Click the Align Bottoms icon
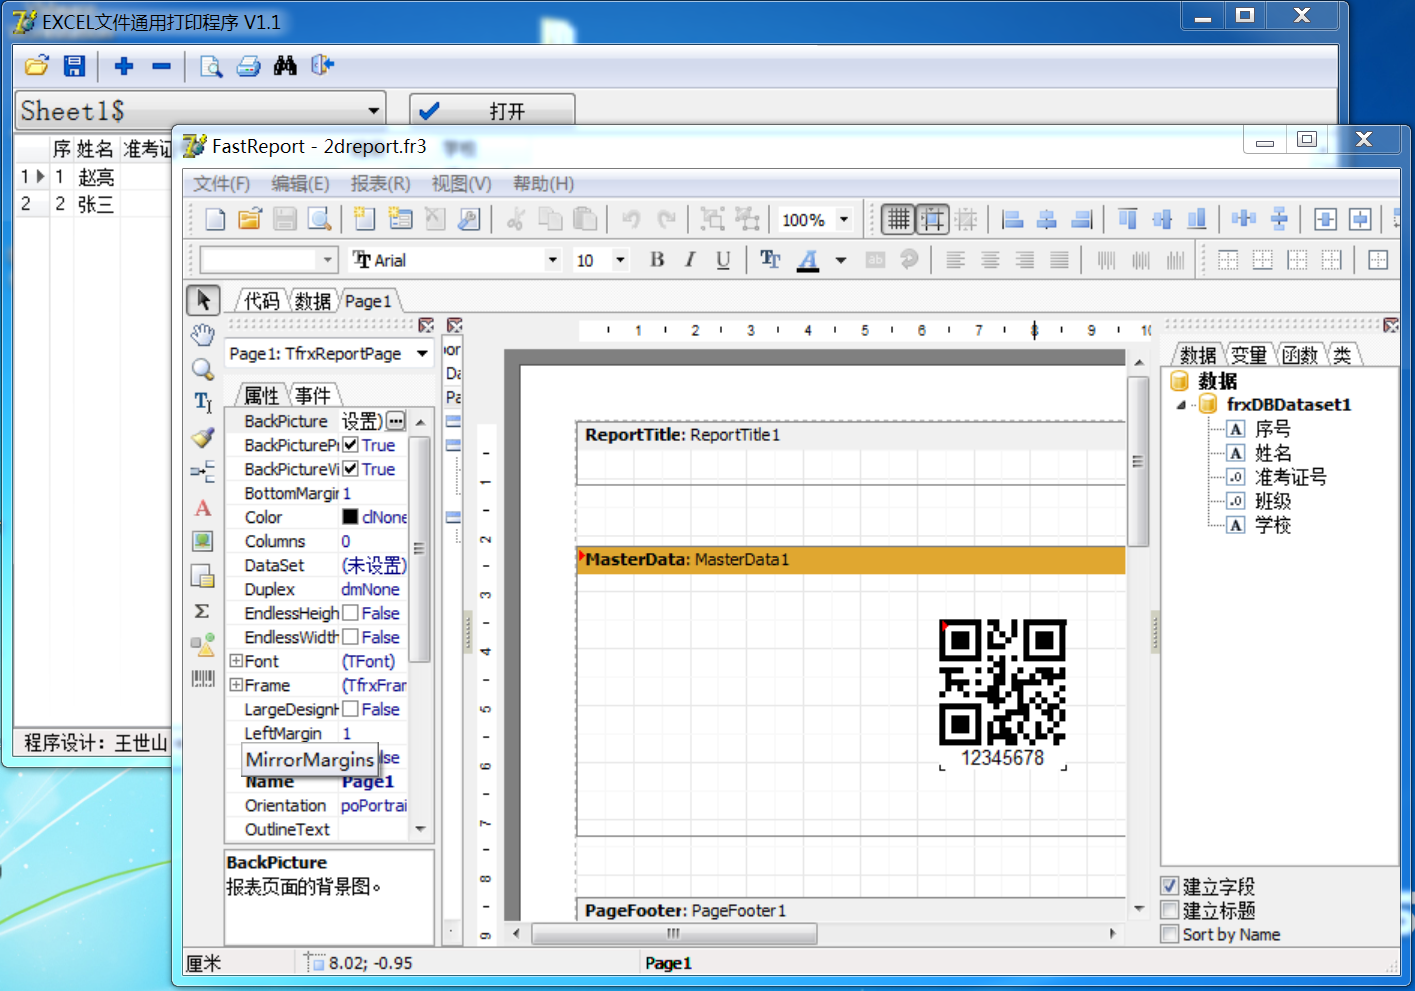Viewport: 1415px width, 991px height. coord(1196,219)
